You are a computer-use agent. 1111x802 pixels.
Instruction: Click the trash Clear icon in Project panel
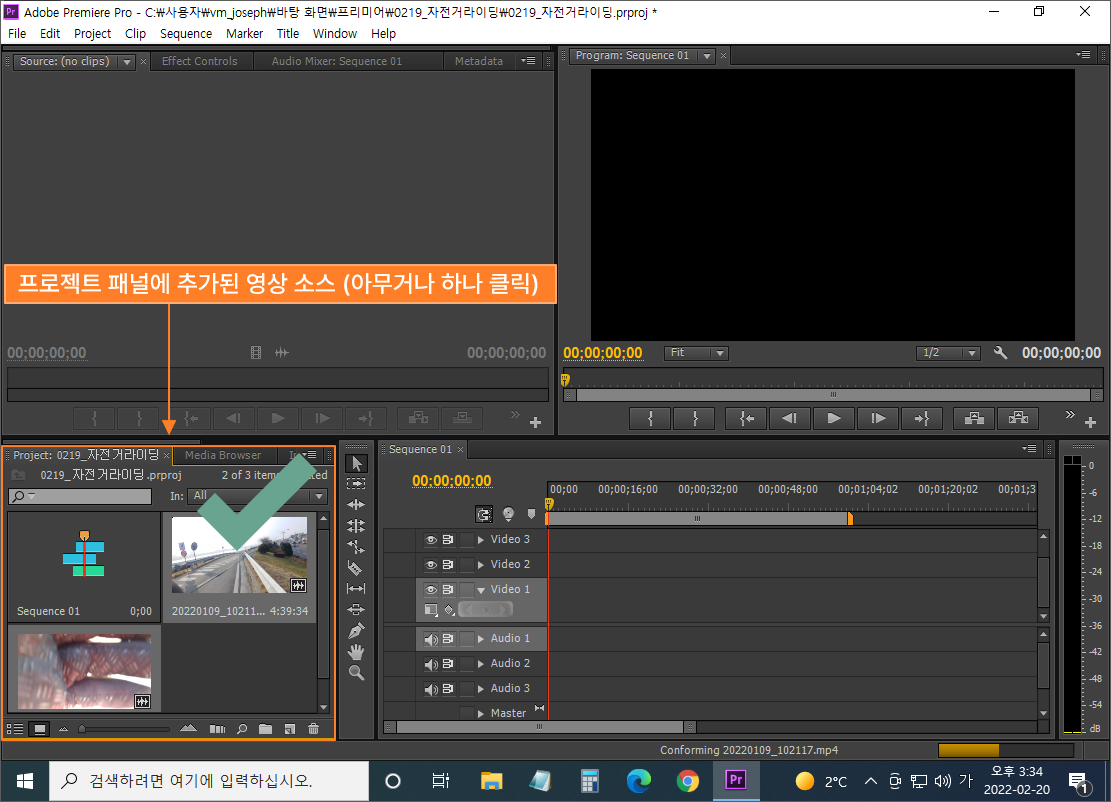[314, 729]
